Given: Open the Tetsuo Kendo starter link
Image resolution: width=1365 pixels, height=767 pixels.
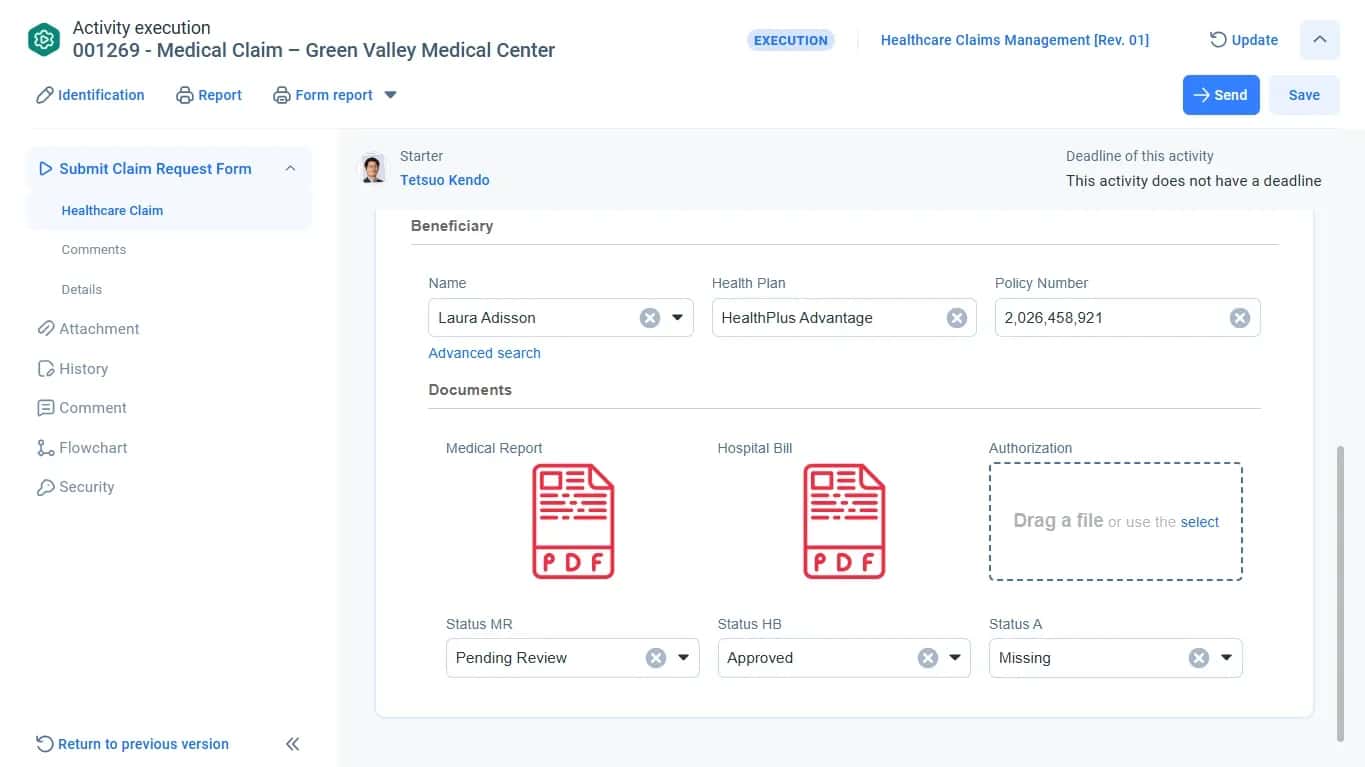Looking at the screenshot, I should click(x=445, y=180).
